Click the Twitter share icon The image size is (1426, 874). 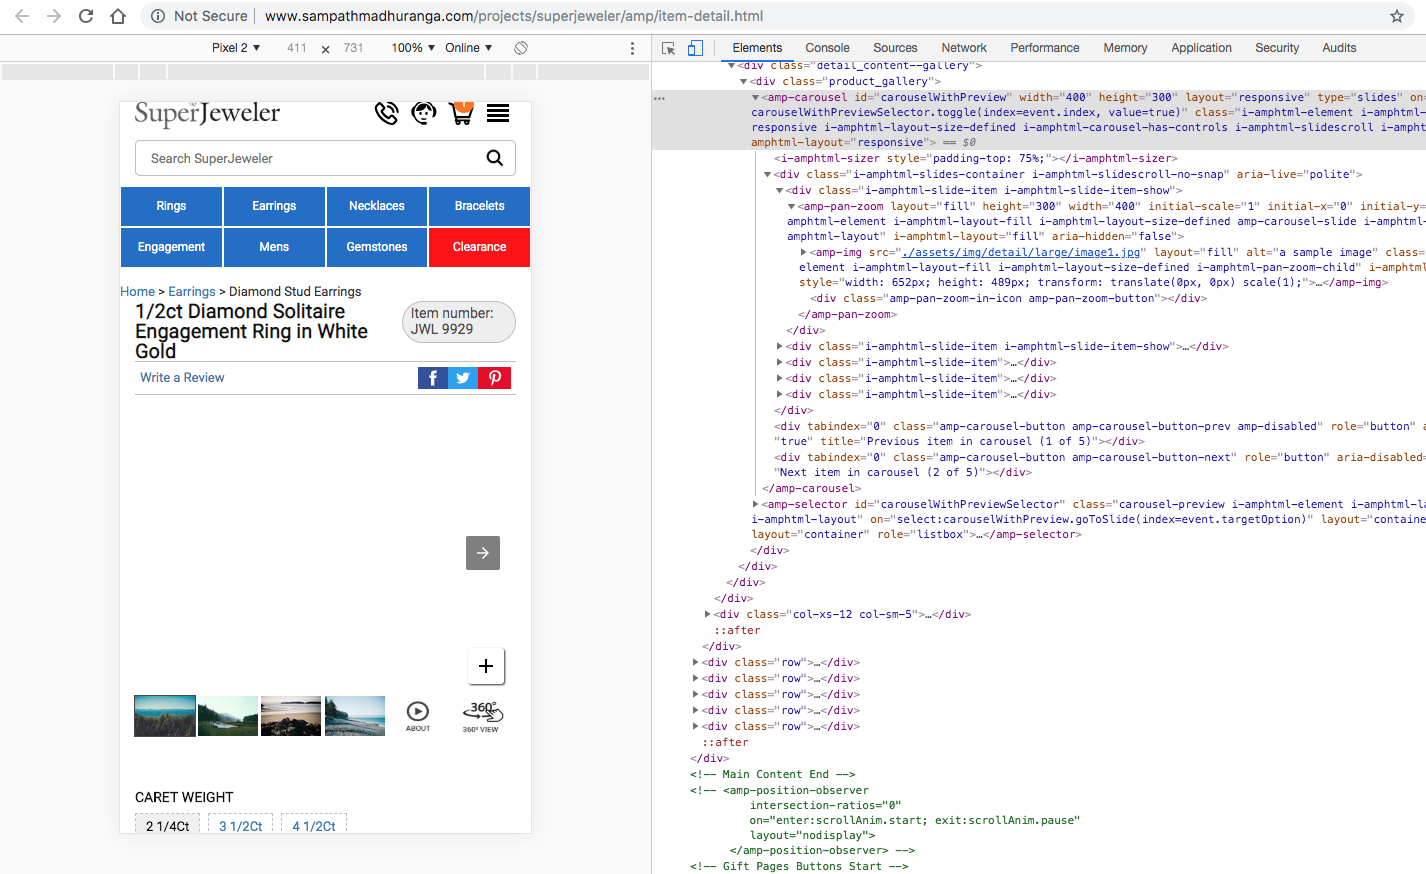pos(462,378)
